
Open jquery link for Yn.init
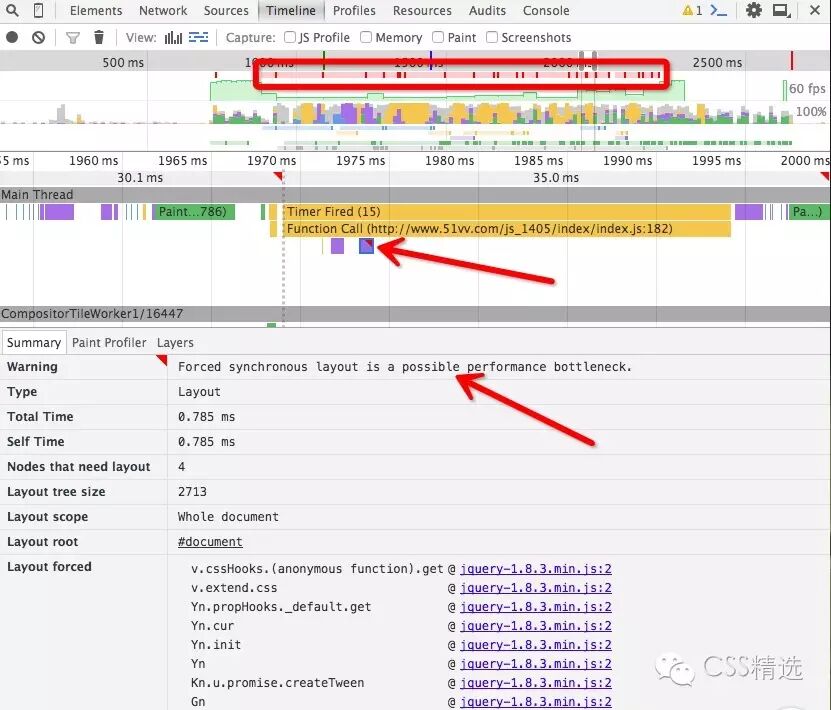[535, 645]
